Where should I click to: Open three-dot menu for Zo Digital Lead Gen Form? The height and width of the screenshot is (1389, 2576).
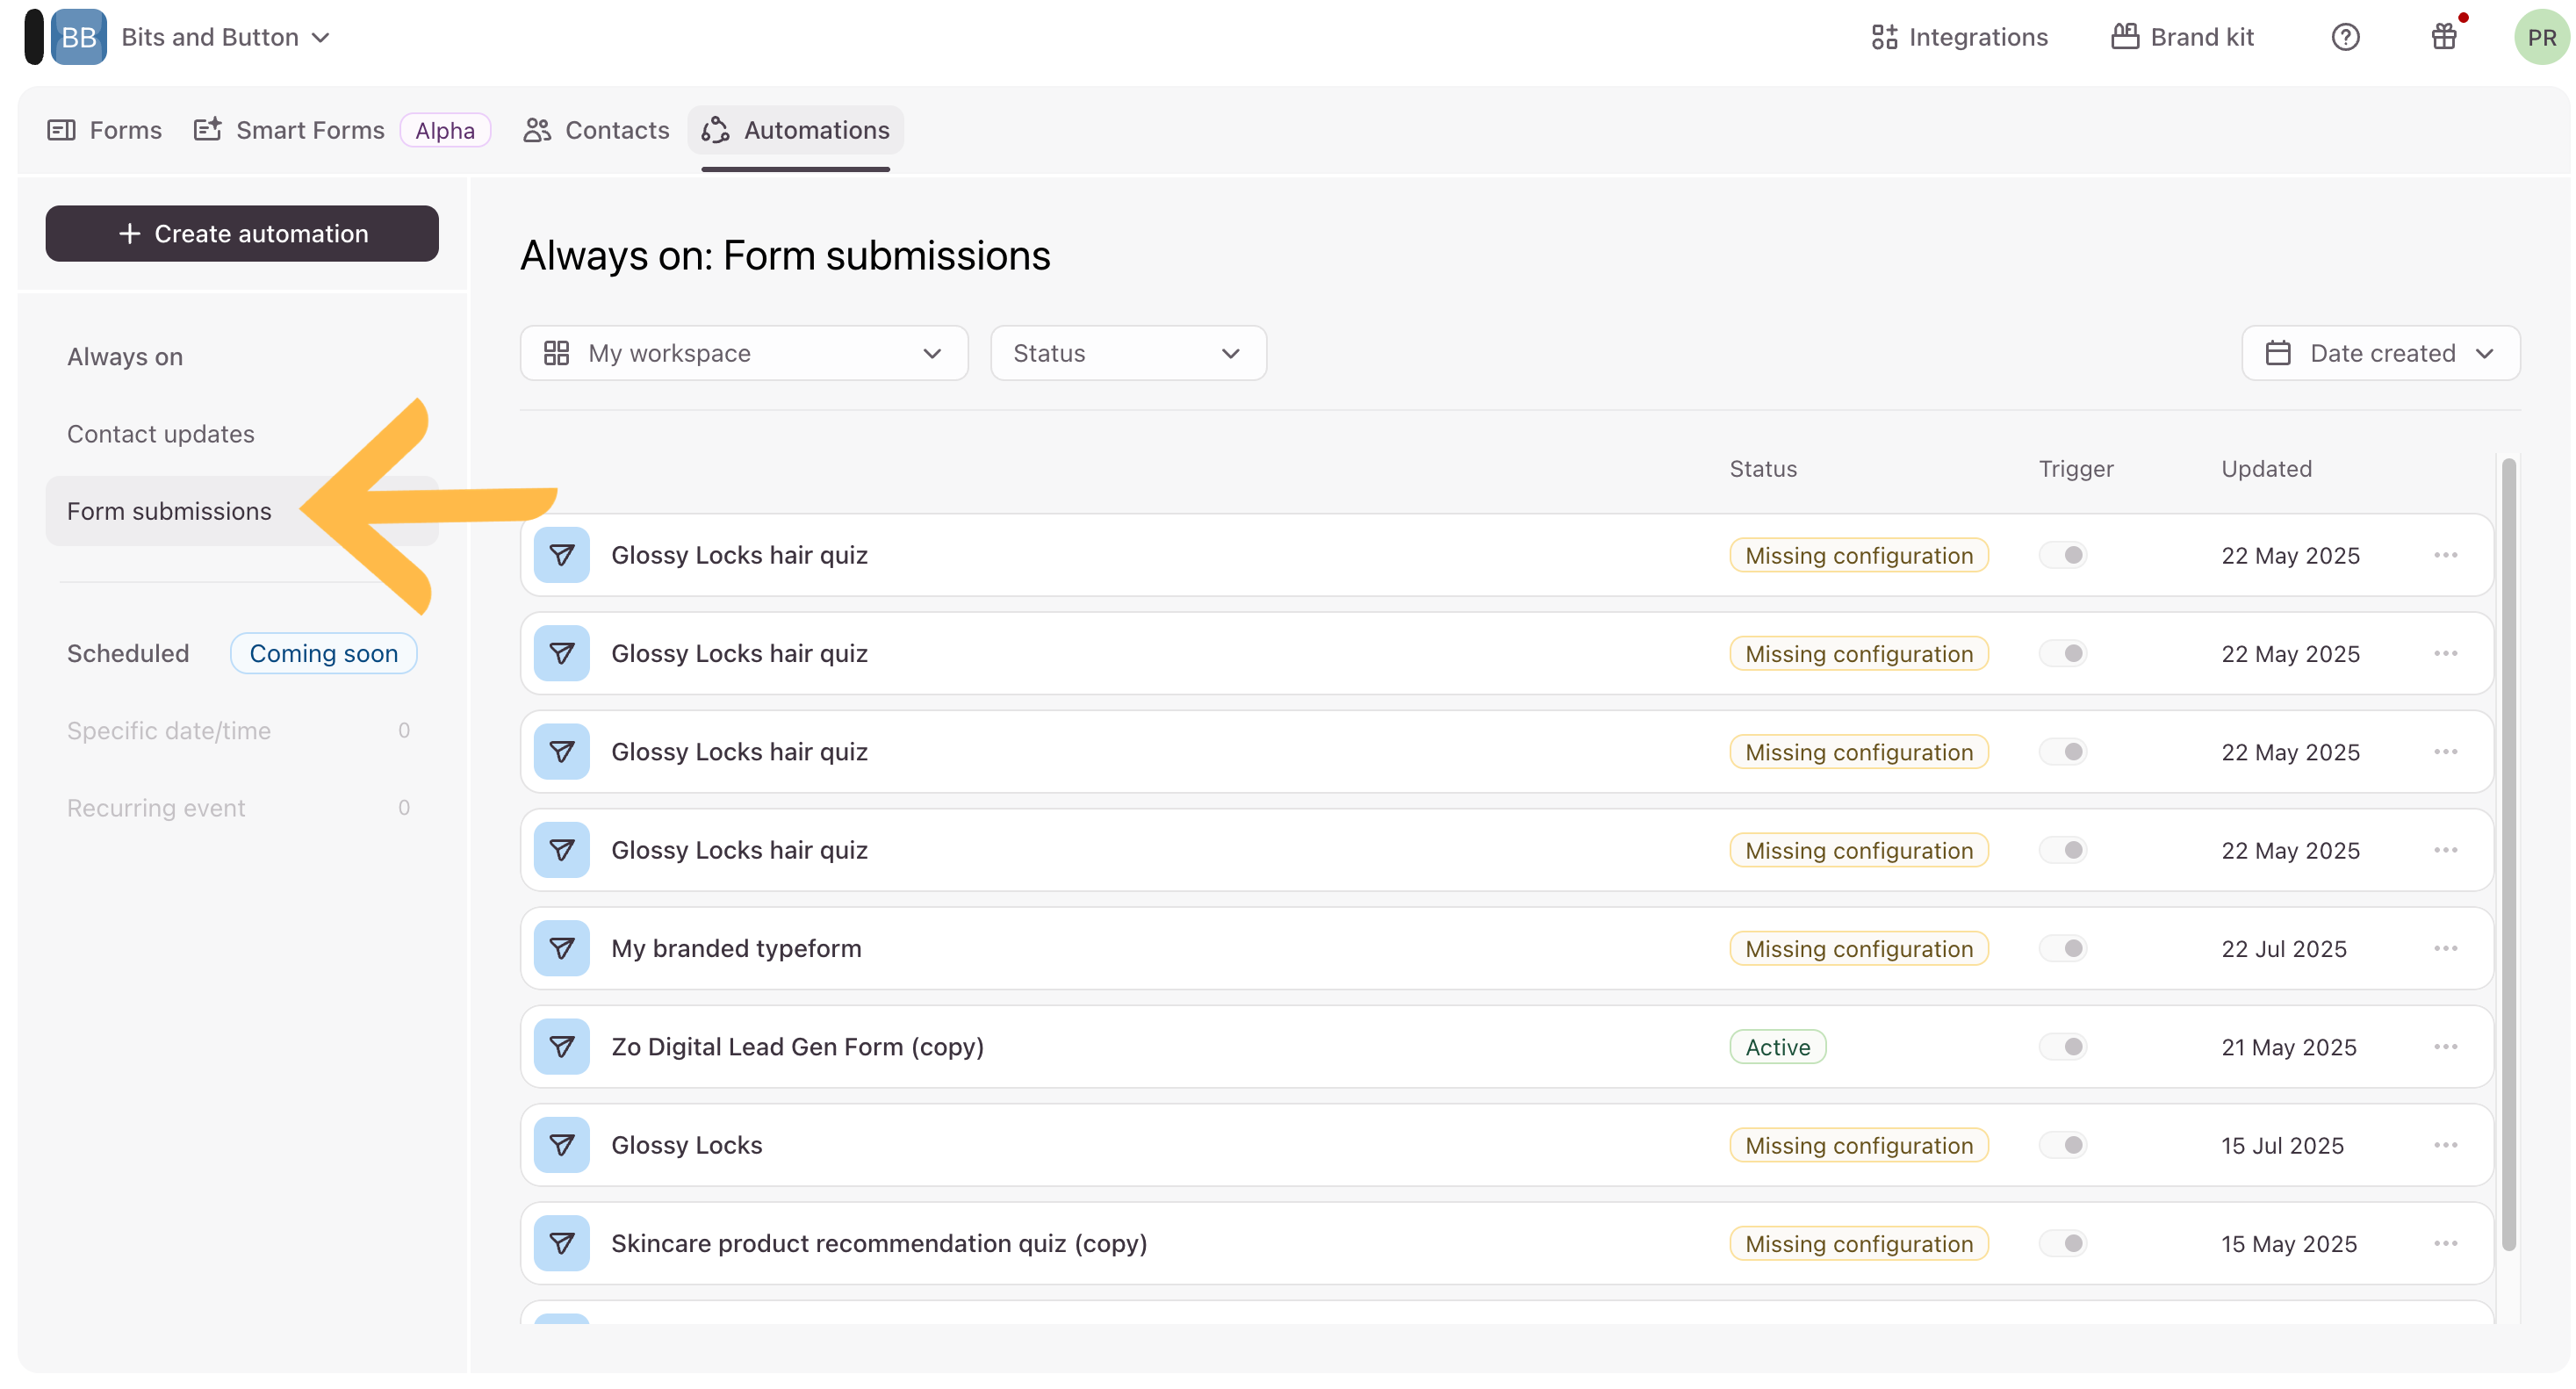[2445, 1046]
